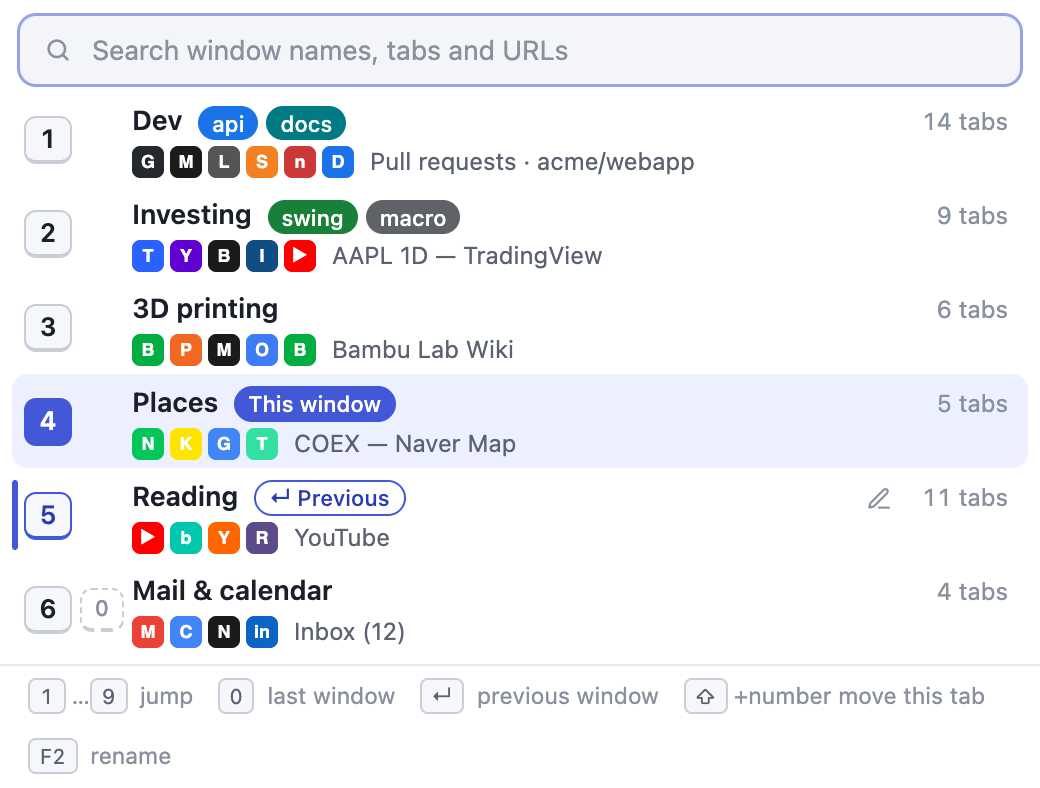1040x788 pixels.
Task: Click Bambu Lab Wiki tab title
Action: [422, 350]
